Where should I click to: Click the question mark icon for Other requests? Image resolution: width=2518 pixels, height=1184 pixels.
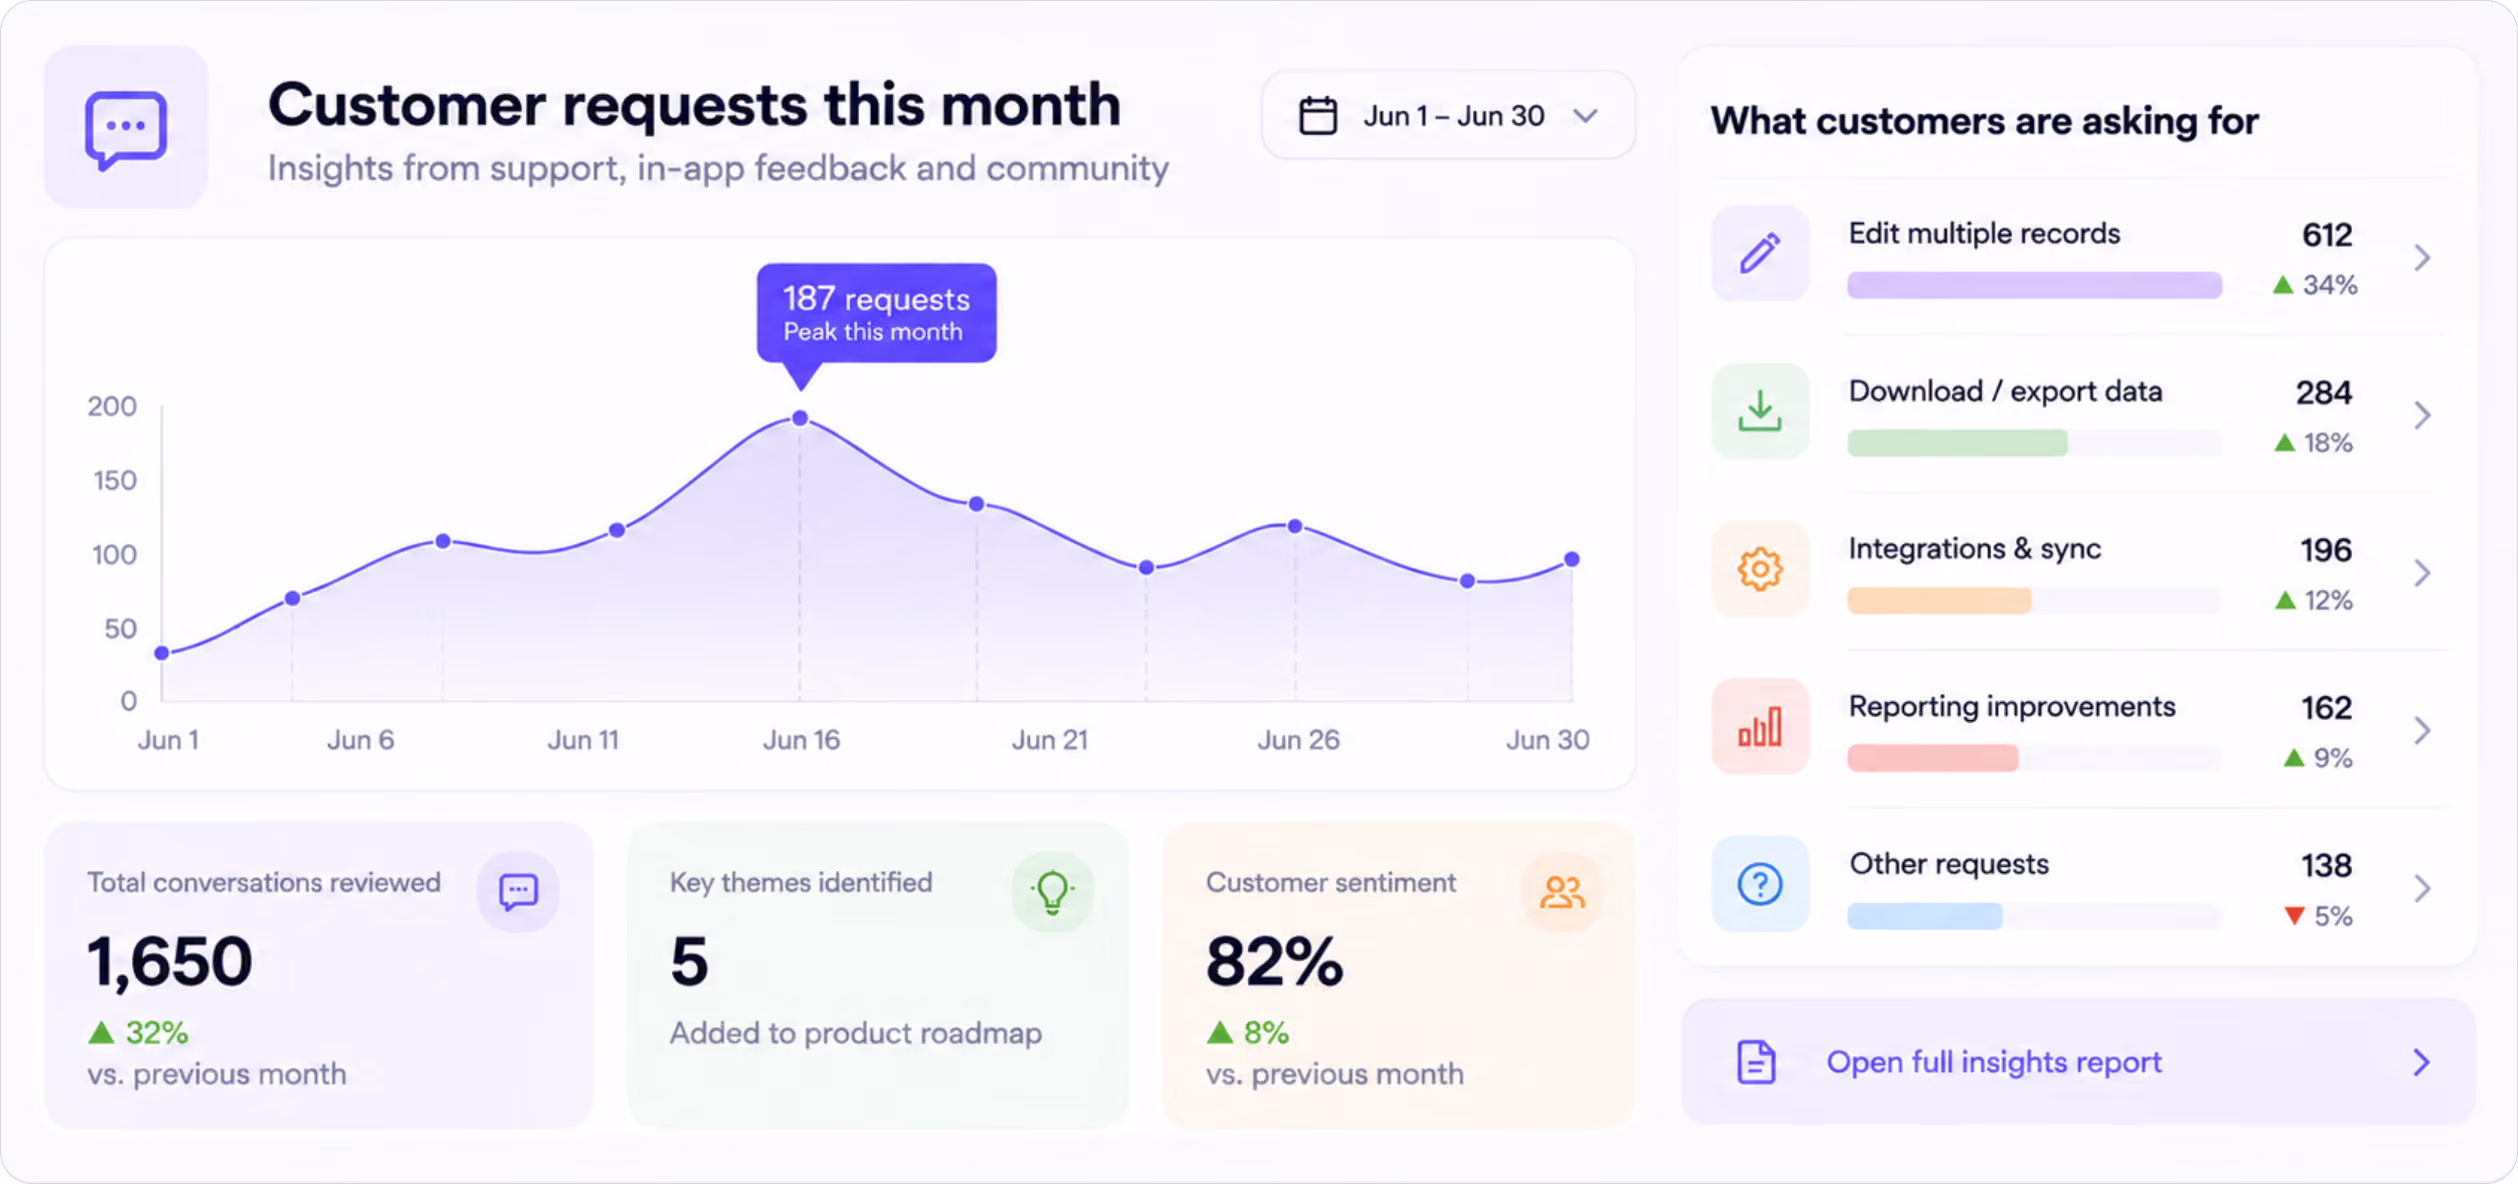1759,884
